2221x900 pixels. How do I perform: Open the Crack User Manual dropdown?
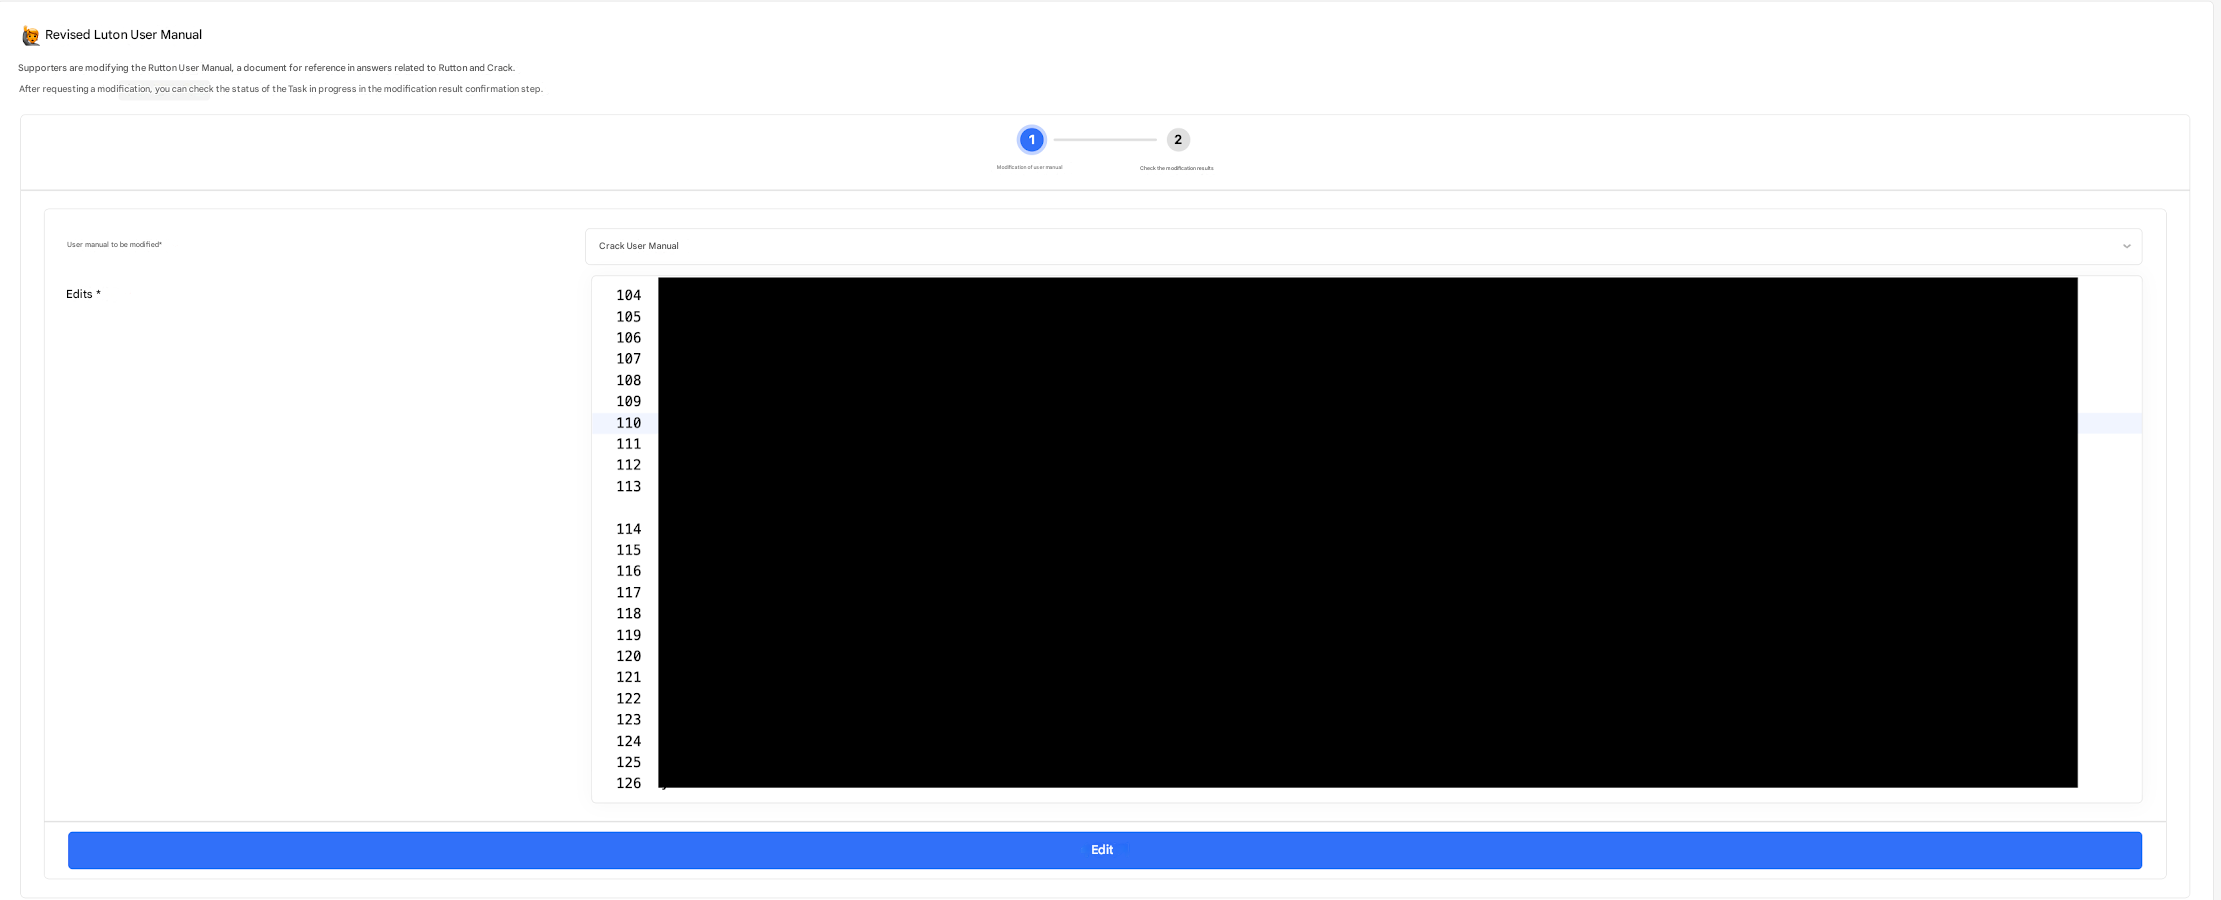1363,246
